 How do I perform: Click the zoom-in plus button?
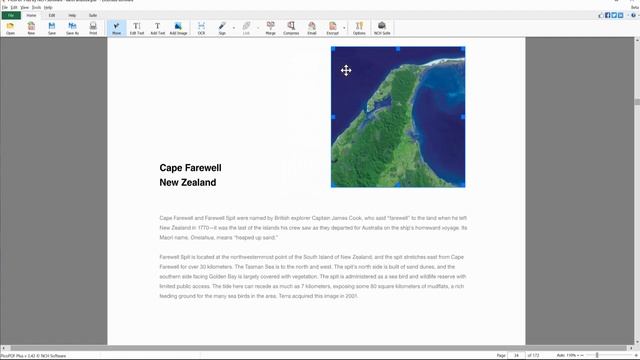pos(637,356)
